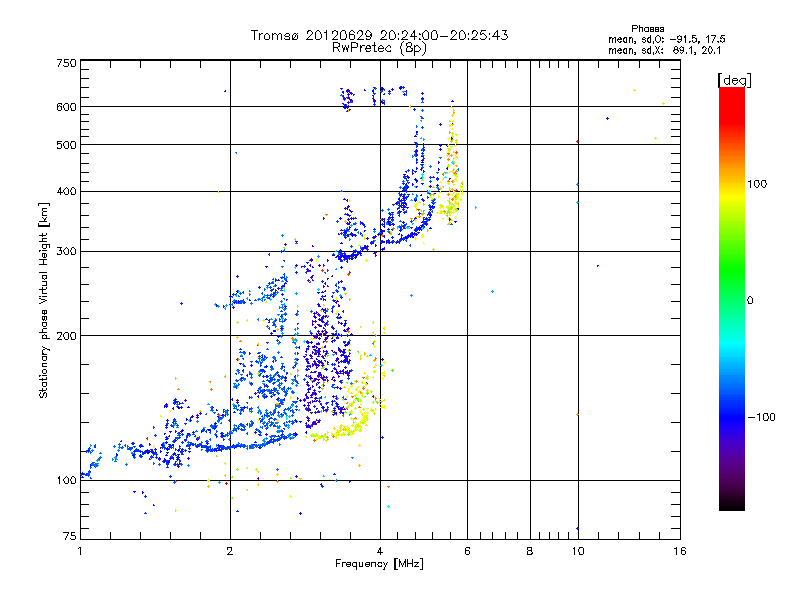Image resolution: width=800 pixels, height=600 pixels.
Task: Click the colorbar tick label '0'
Action: pos(750,301)
